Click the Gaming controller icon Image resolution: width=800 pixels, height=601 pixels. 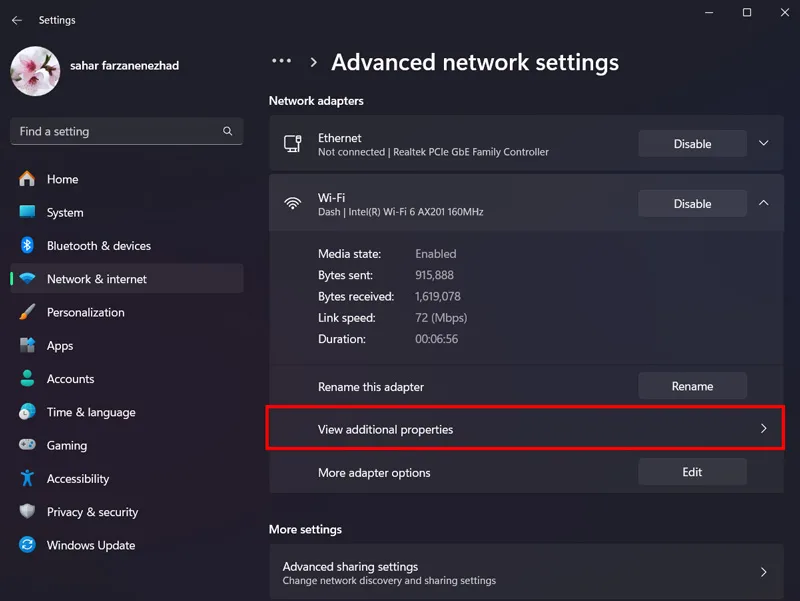(28, 445)
